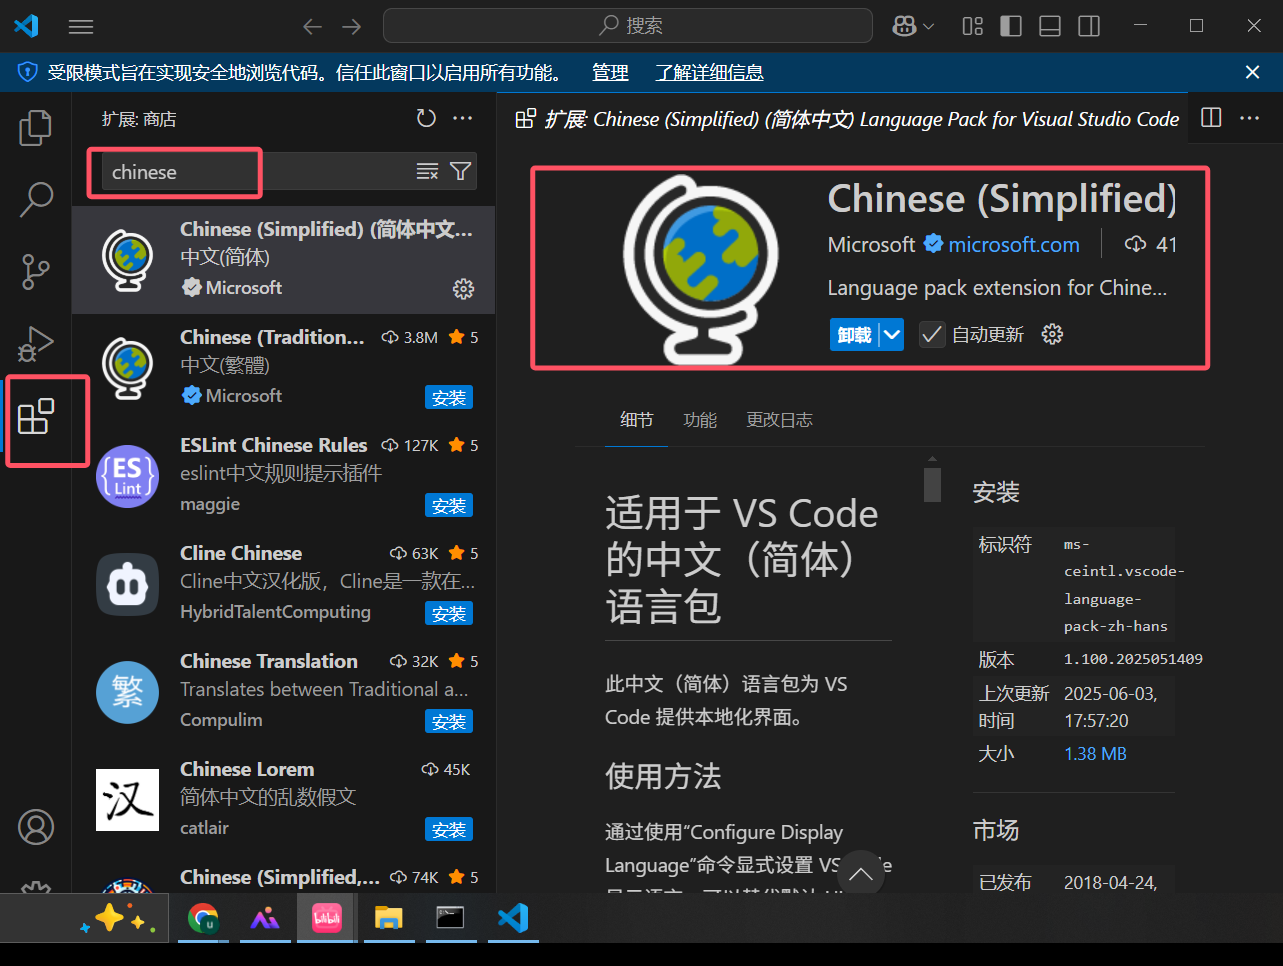Click the top search command center box
Viewport: 1283px width, 966px height.
(x=628, y=26)
